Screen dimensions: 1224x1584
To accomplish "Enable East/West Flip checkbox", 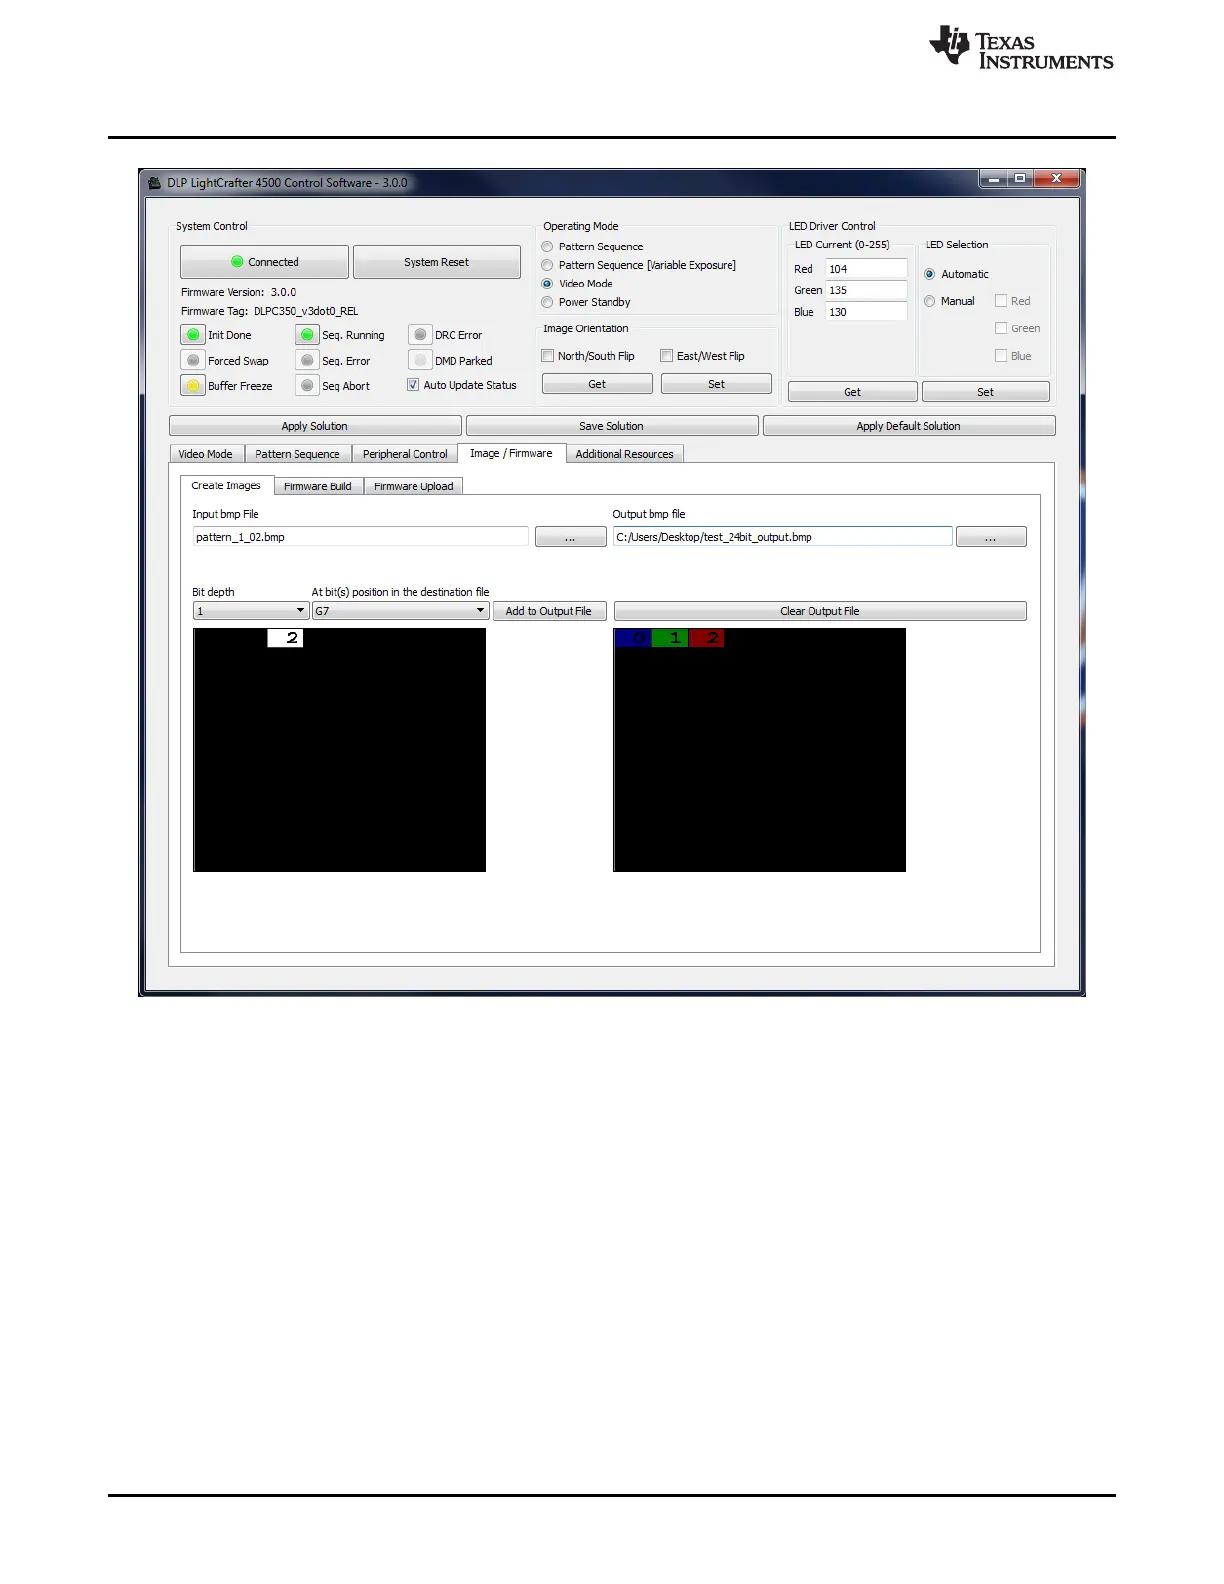I will pyautogui.click(x=666, y=355).
